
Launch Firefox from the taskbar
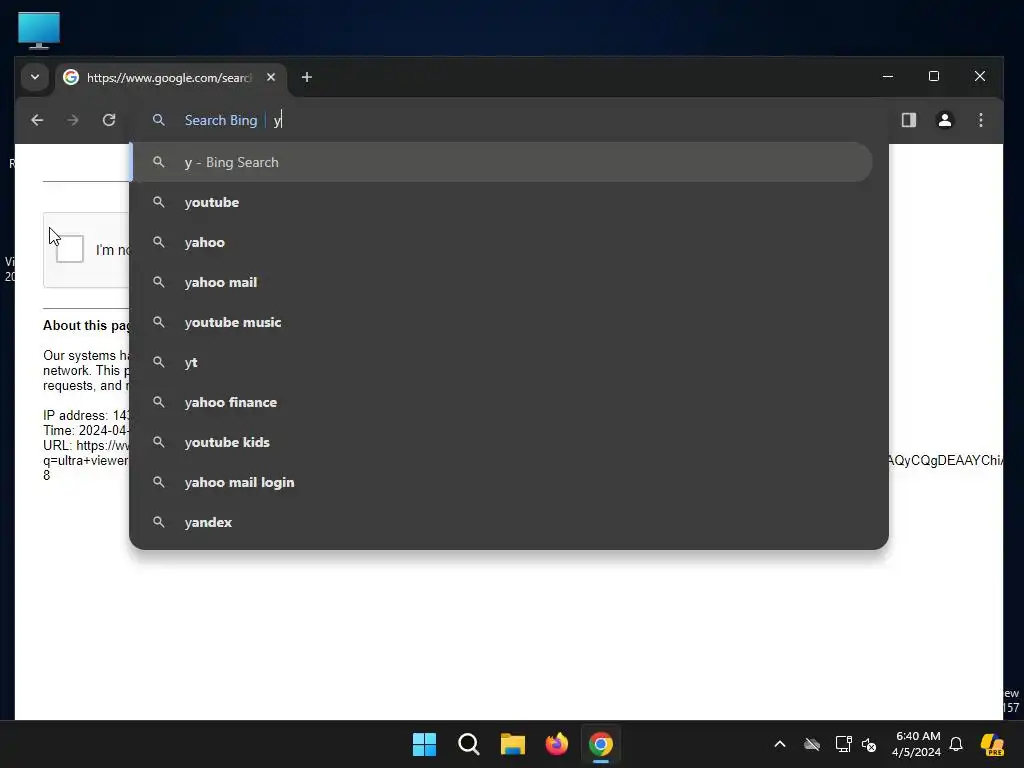(556, 744)
